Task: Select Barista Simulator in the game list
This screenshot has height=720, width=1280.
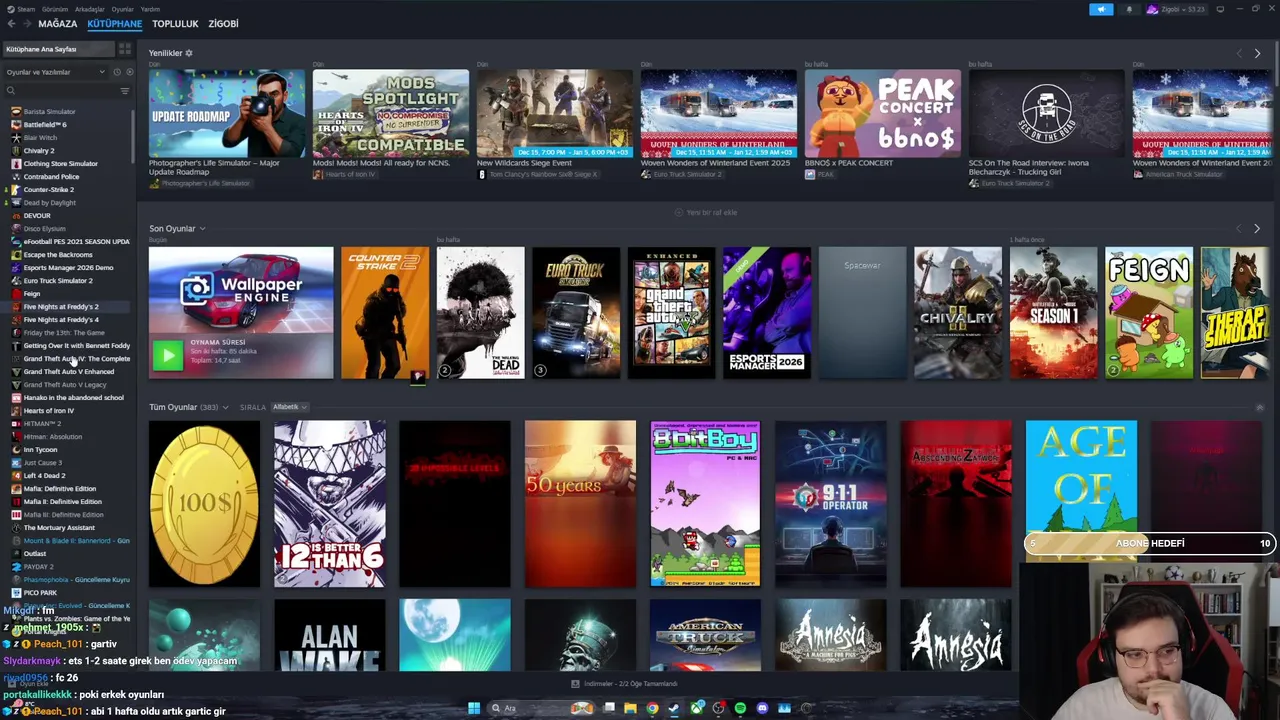Action: click(x=50, y=112)
